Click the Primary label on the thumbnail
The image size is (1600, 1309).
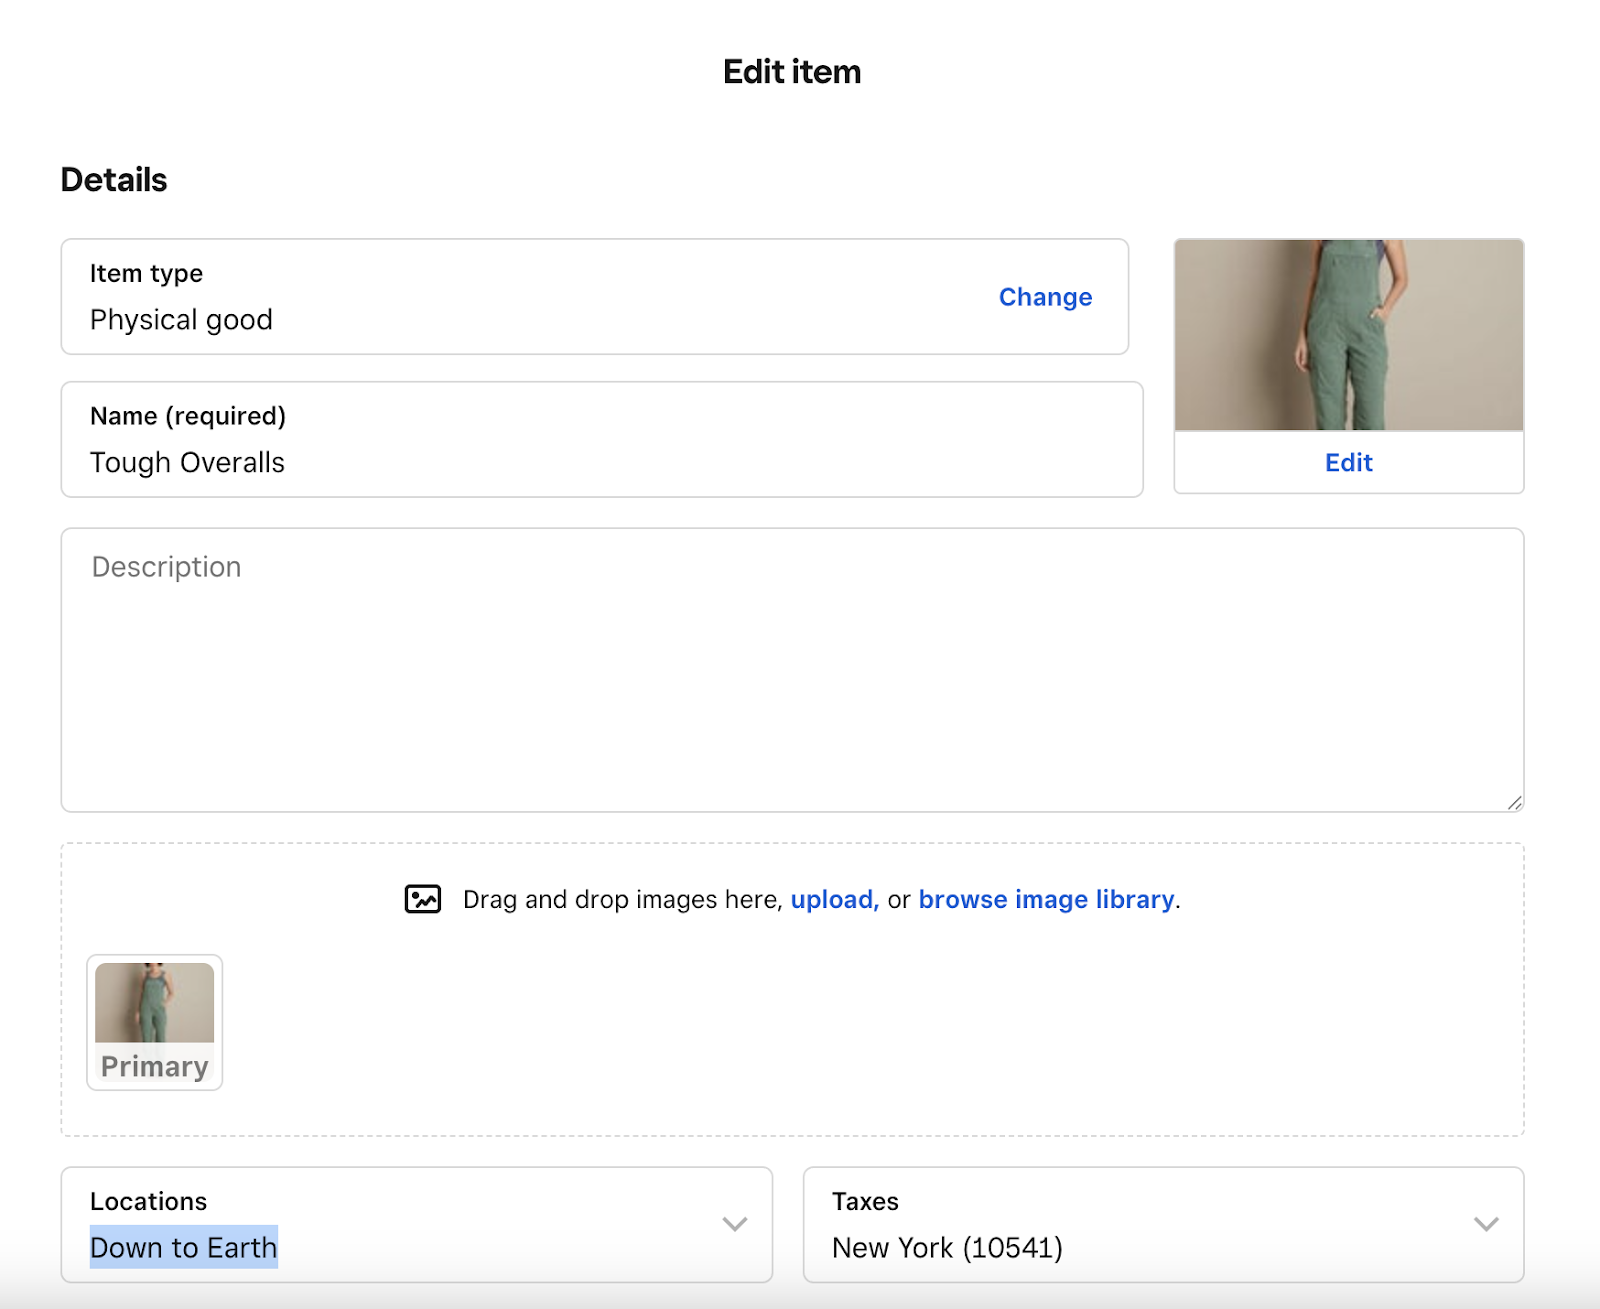(154, 1067)
